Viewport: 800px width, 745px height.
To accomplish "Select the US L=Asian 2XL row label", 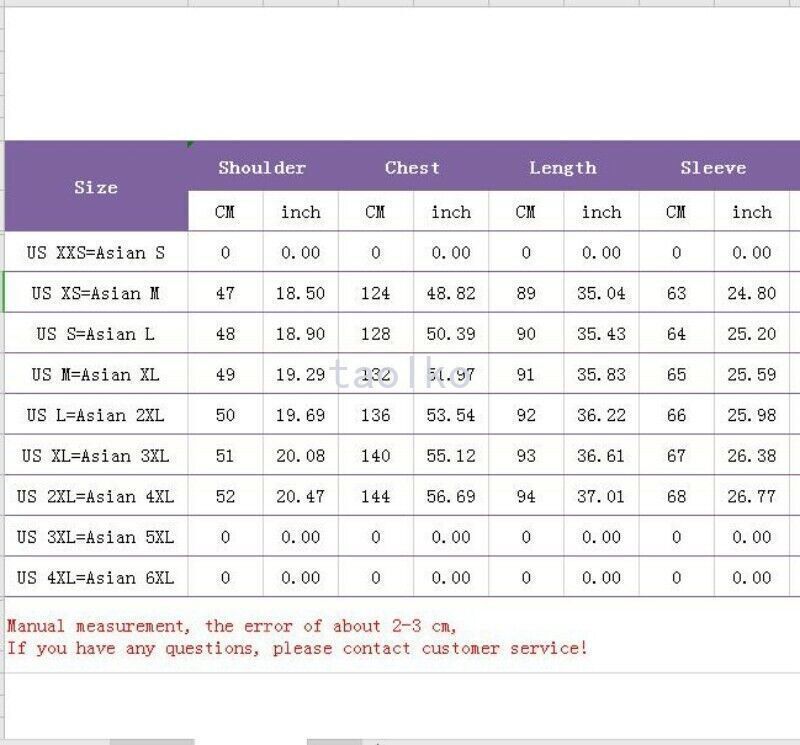I will [x=96, y=415].
